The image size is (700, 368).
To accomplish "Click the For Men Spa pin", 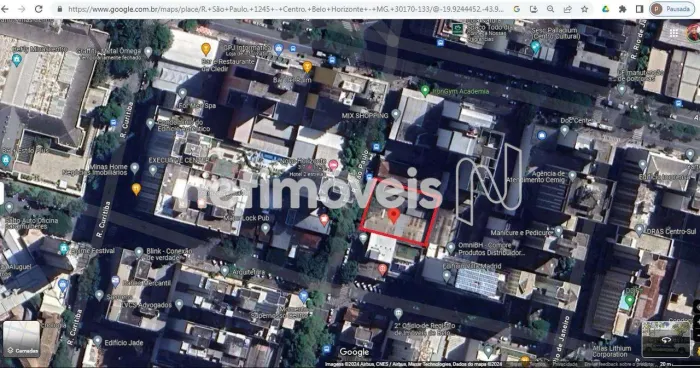I will (182, 93).
